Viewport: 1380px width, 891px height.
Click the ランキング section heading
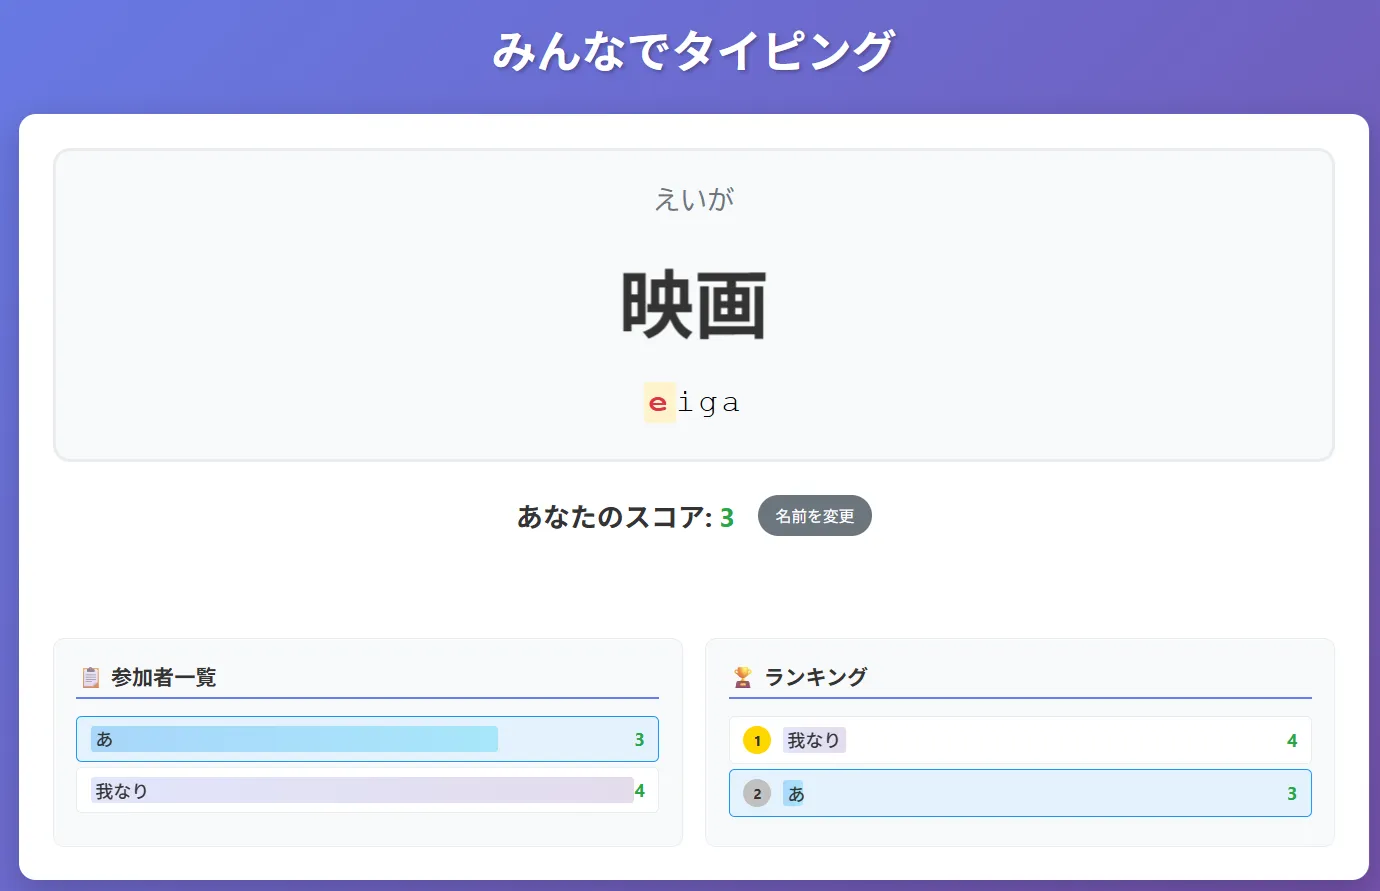(x=815, y=677)
